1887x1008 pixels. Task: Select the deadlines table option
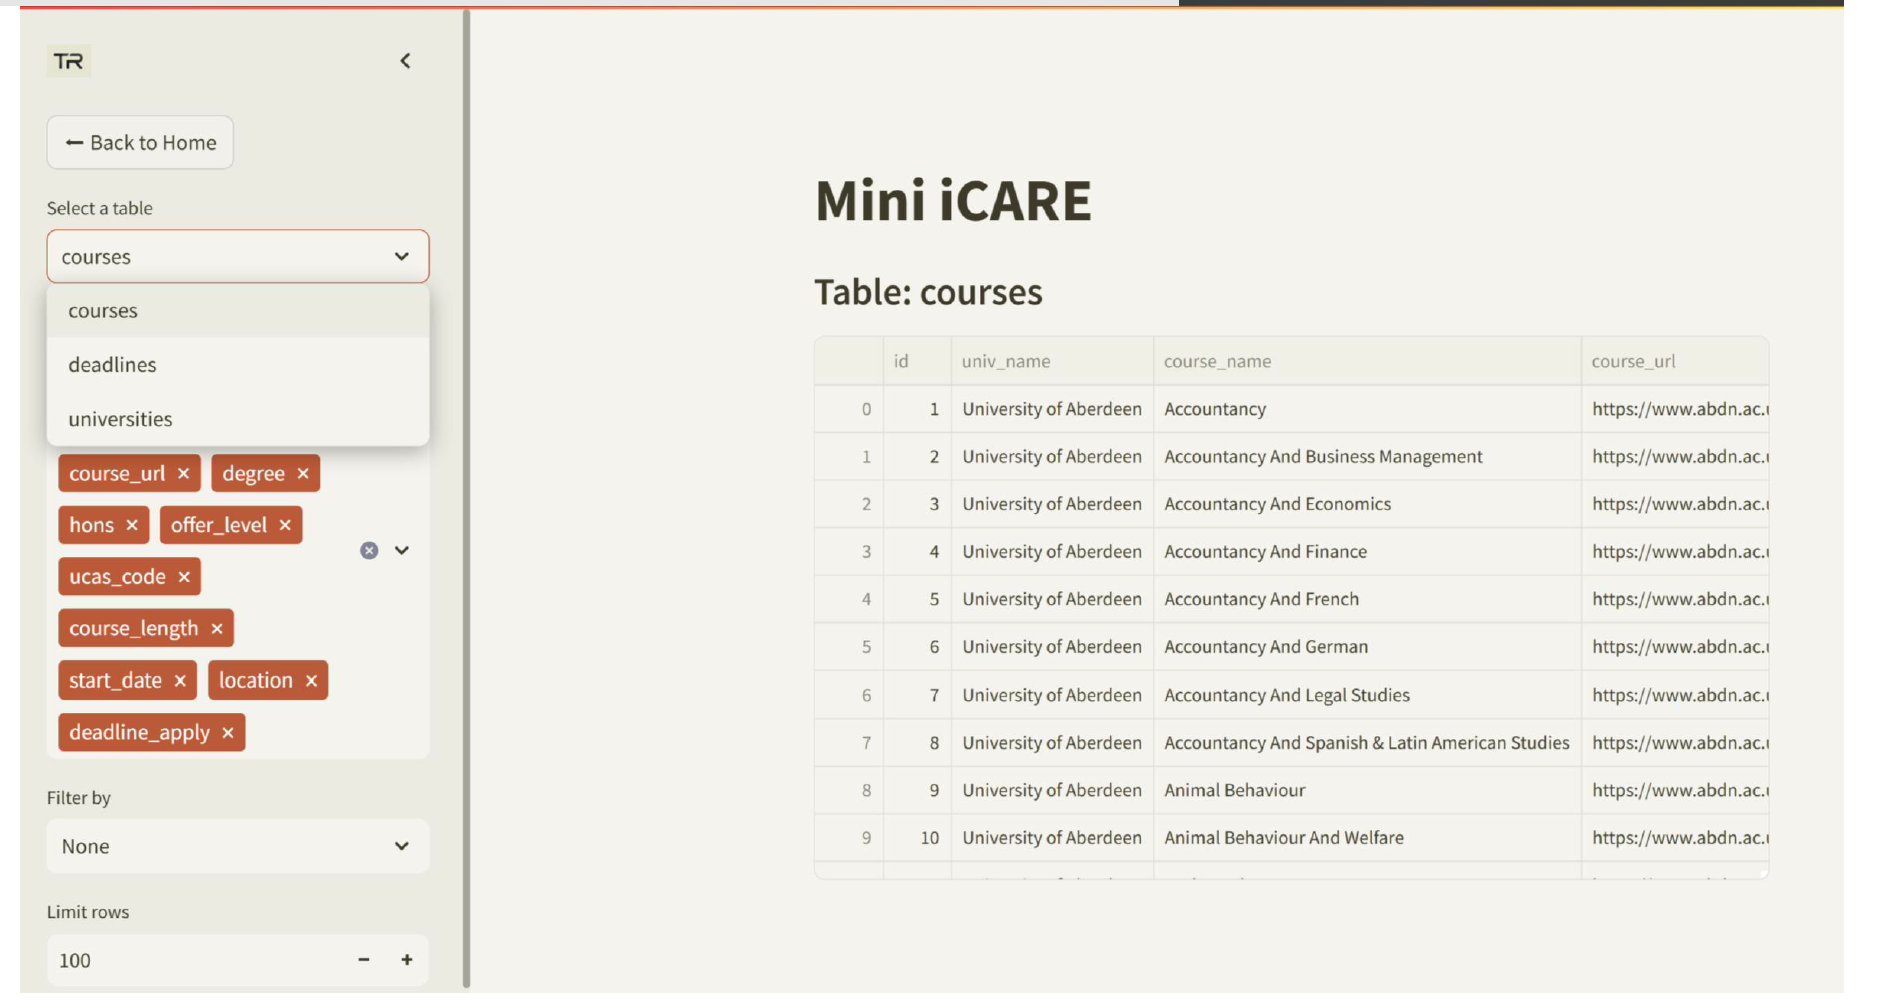click(113, 365)
